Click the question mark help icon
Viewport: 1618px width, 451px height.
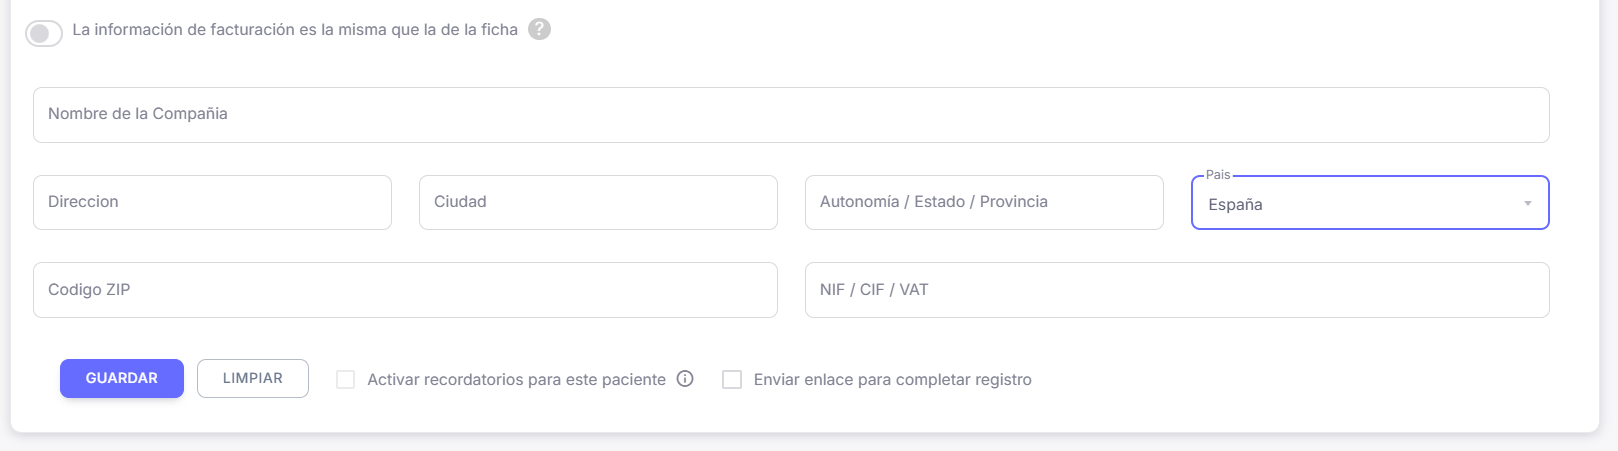point(539,29)
